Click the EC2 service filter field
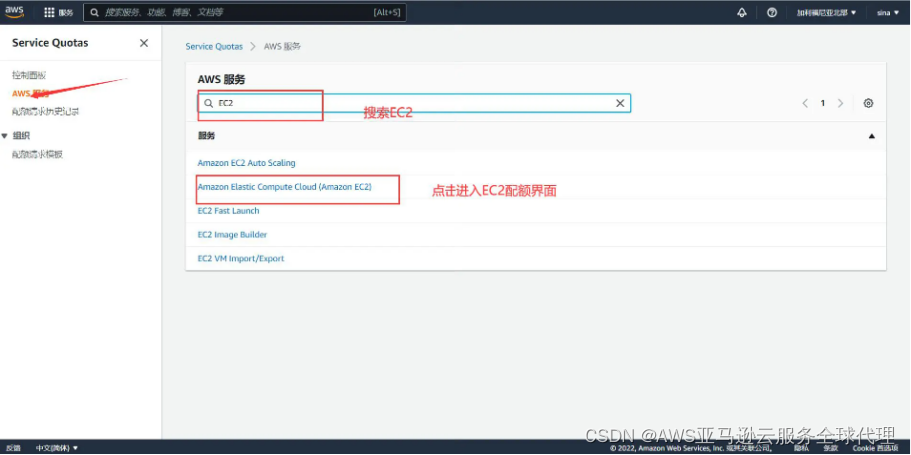 [x=414, y=103]
